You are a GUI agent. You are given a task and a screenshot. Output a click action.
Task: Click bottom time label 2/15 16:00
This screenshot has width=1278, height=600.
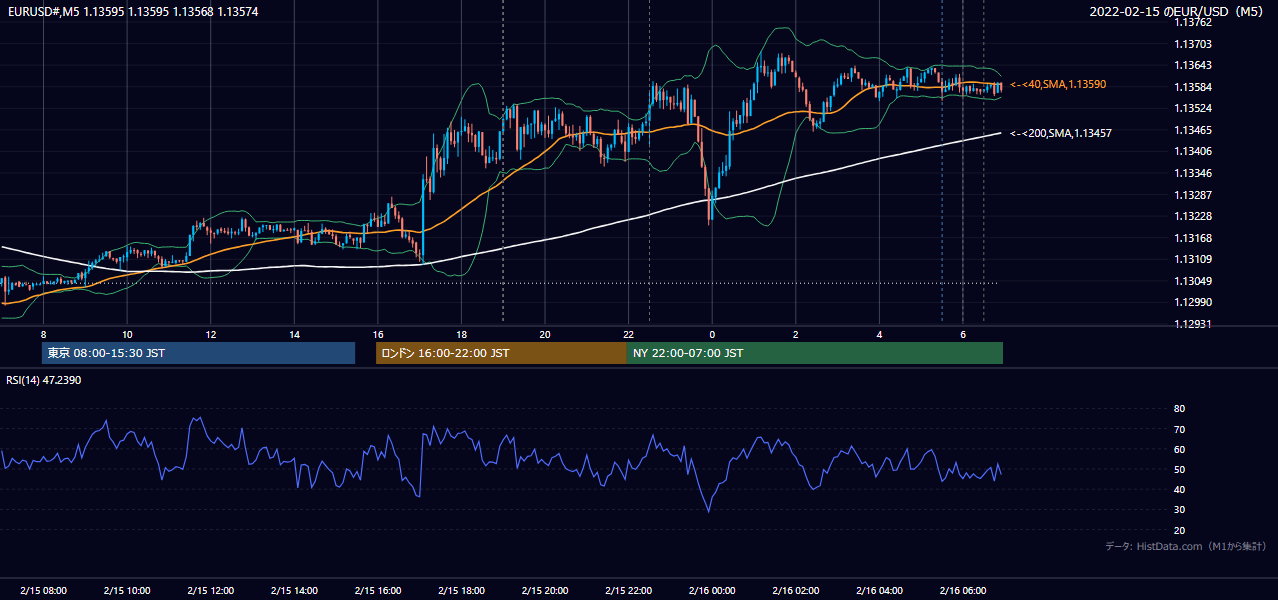tap(378, 591)
